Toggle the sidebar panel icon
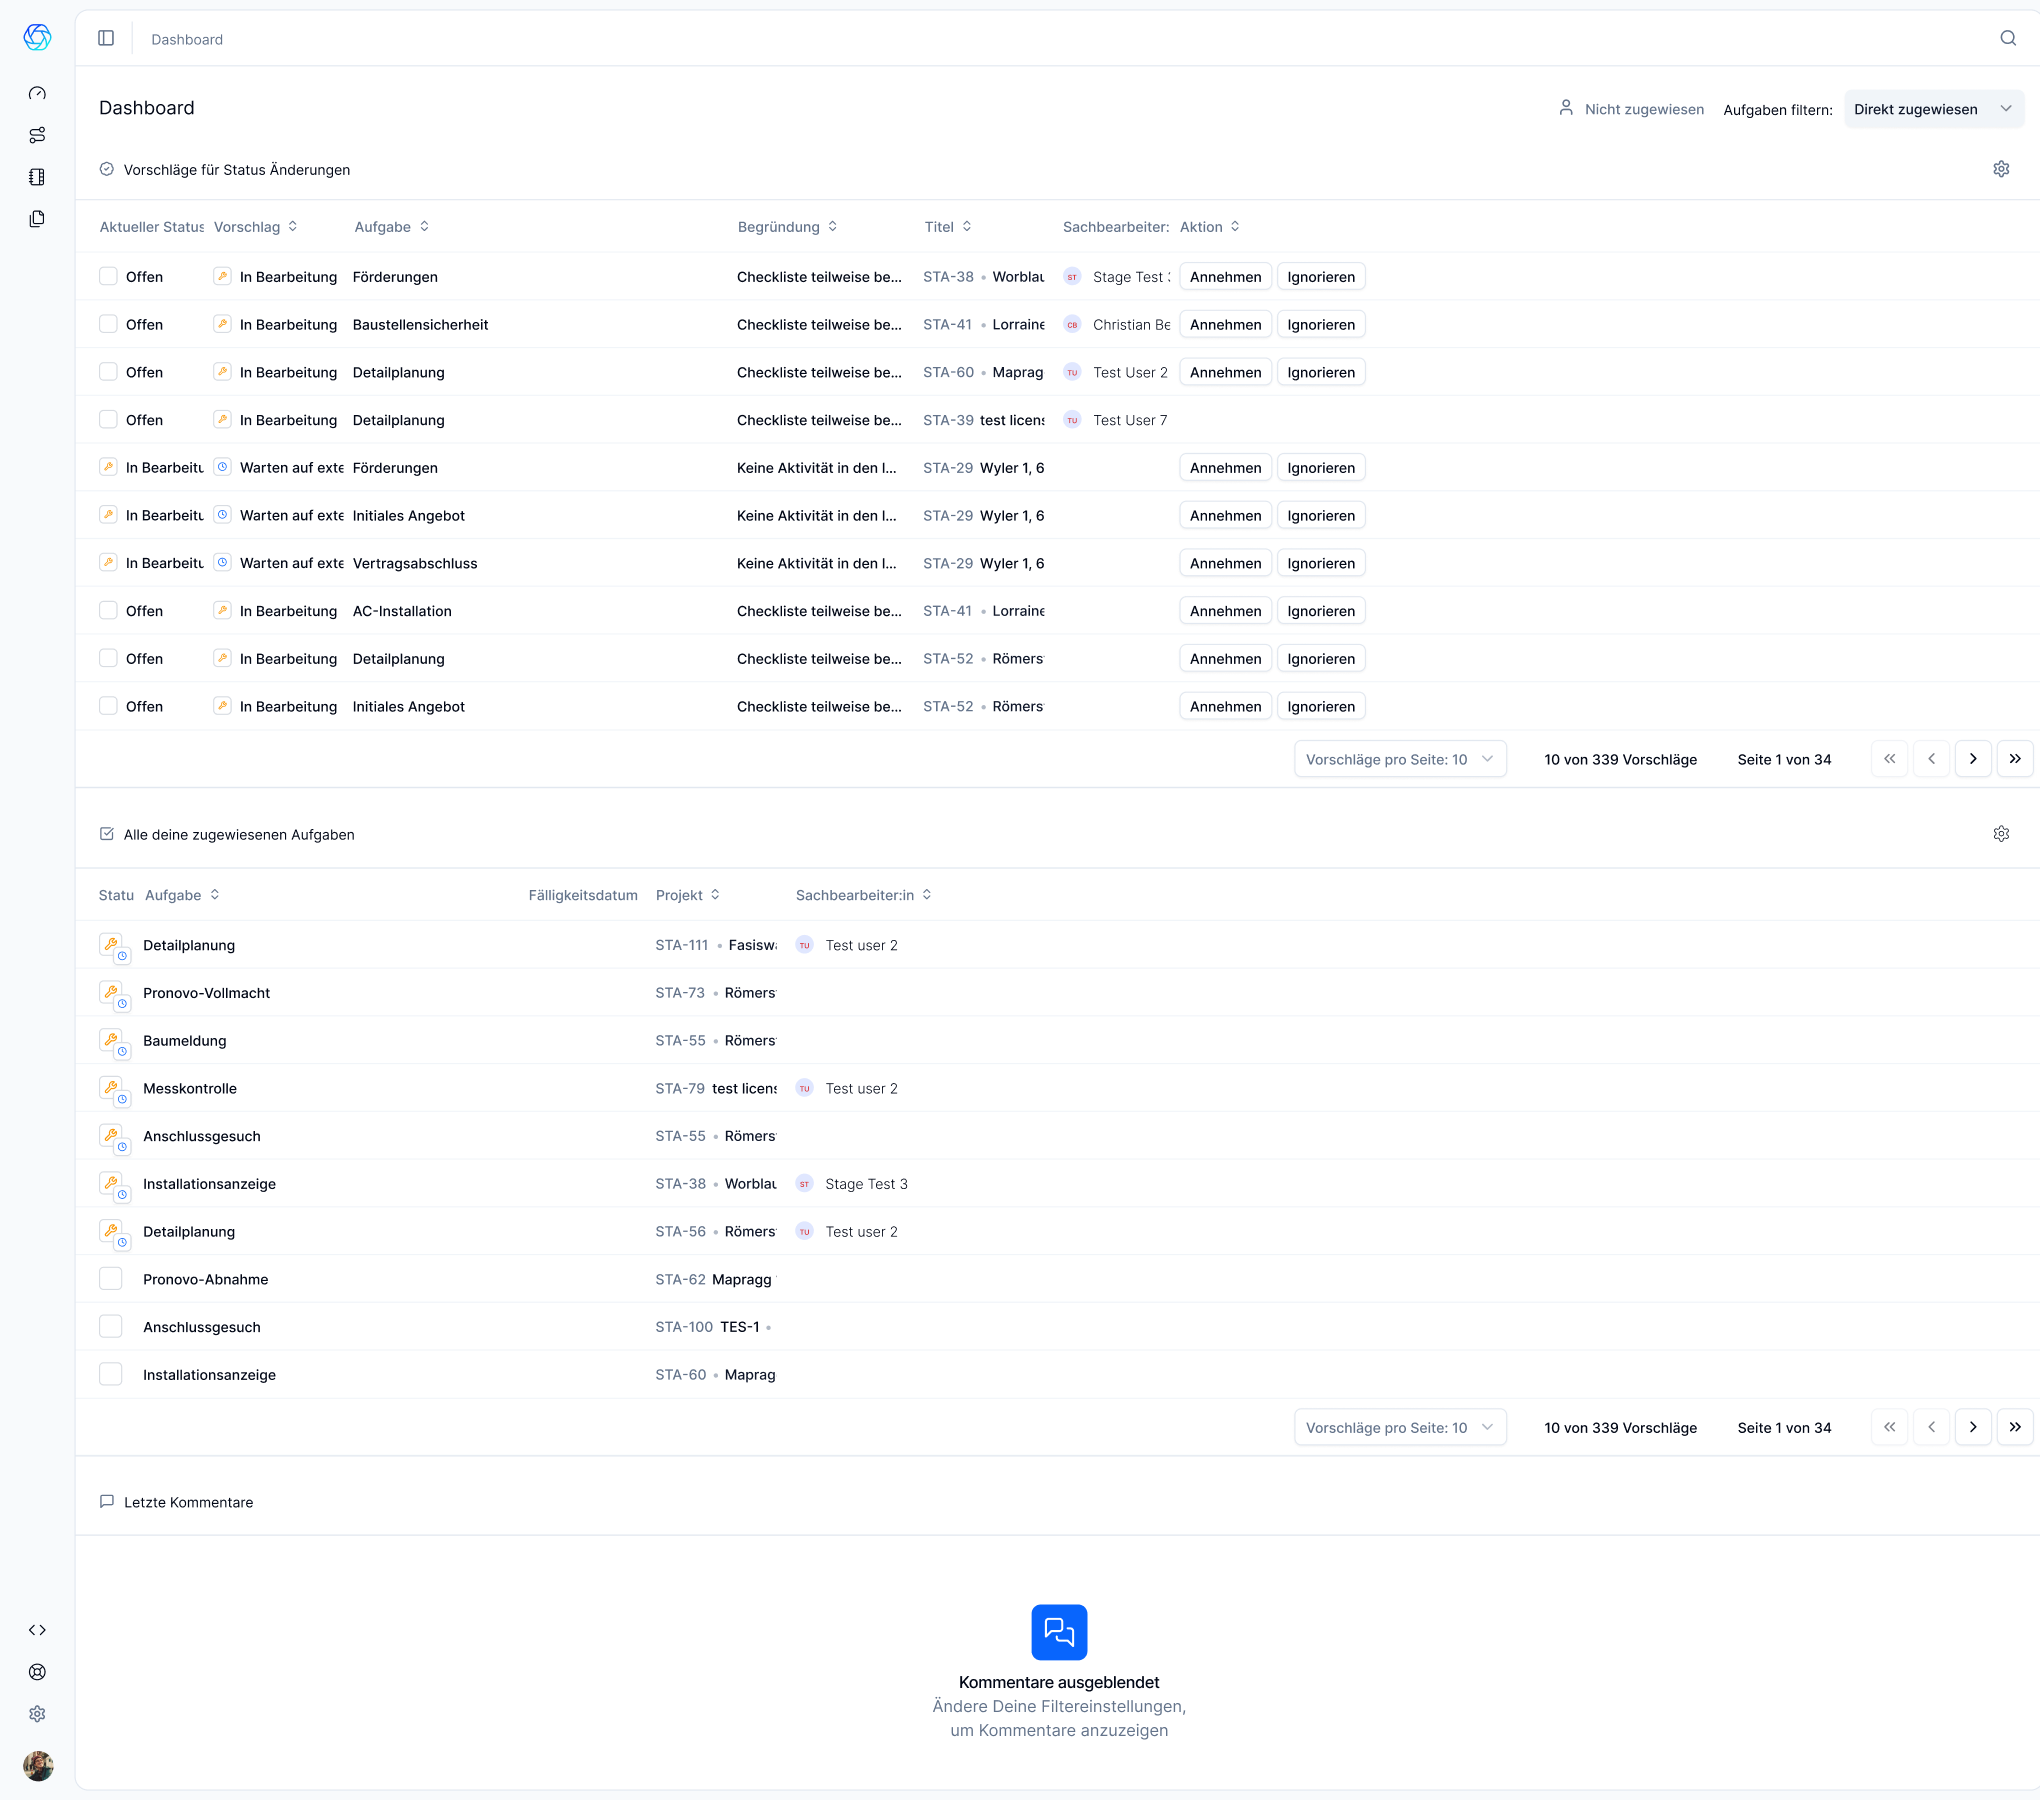The height and width of the screenshot is (1800, 2040). [106, 38]
